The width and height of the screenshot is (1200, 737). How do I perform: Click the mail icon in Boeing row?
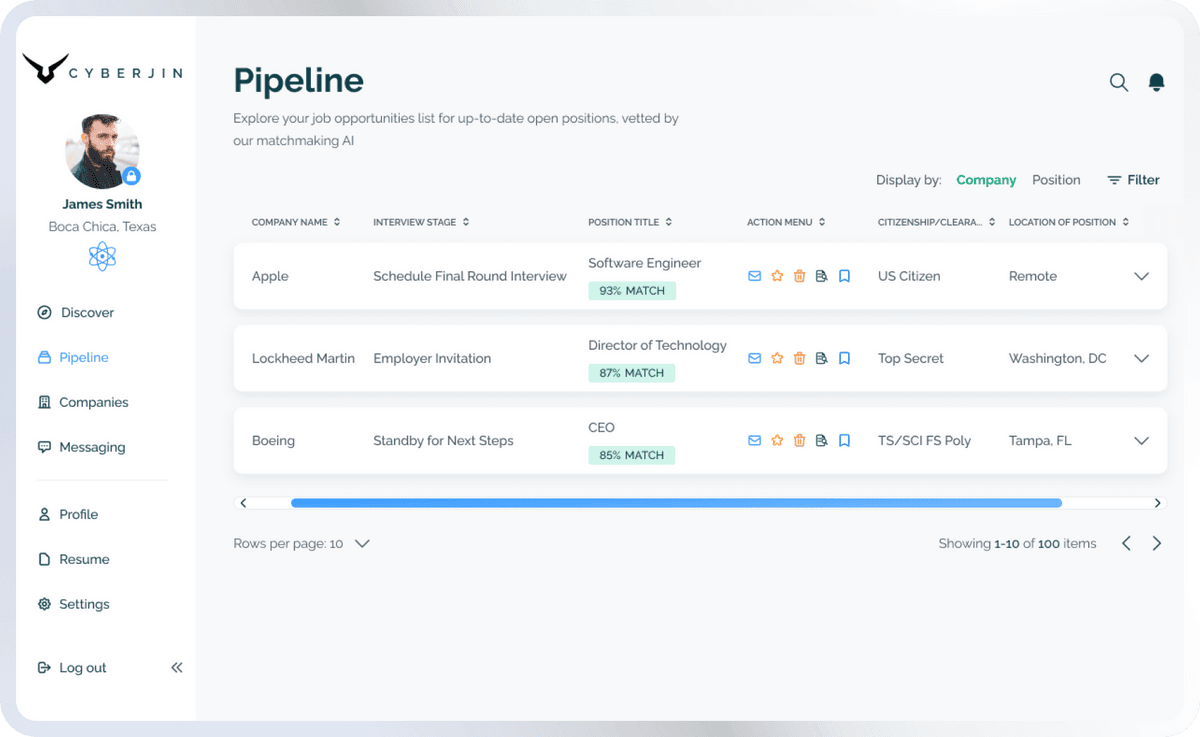(x=755, y=440)
